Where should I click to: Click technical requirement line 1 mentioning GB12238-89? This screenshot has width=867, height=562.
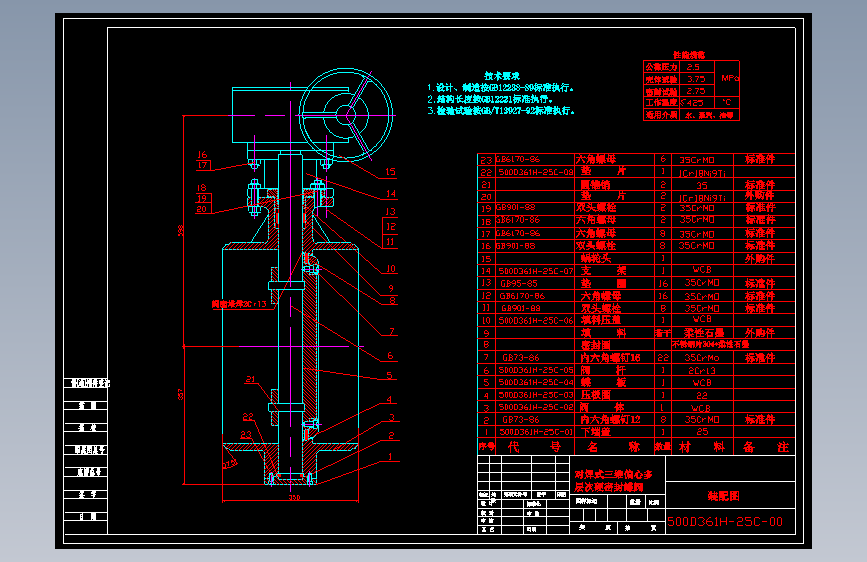[x=500, y=87]
